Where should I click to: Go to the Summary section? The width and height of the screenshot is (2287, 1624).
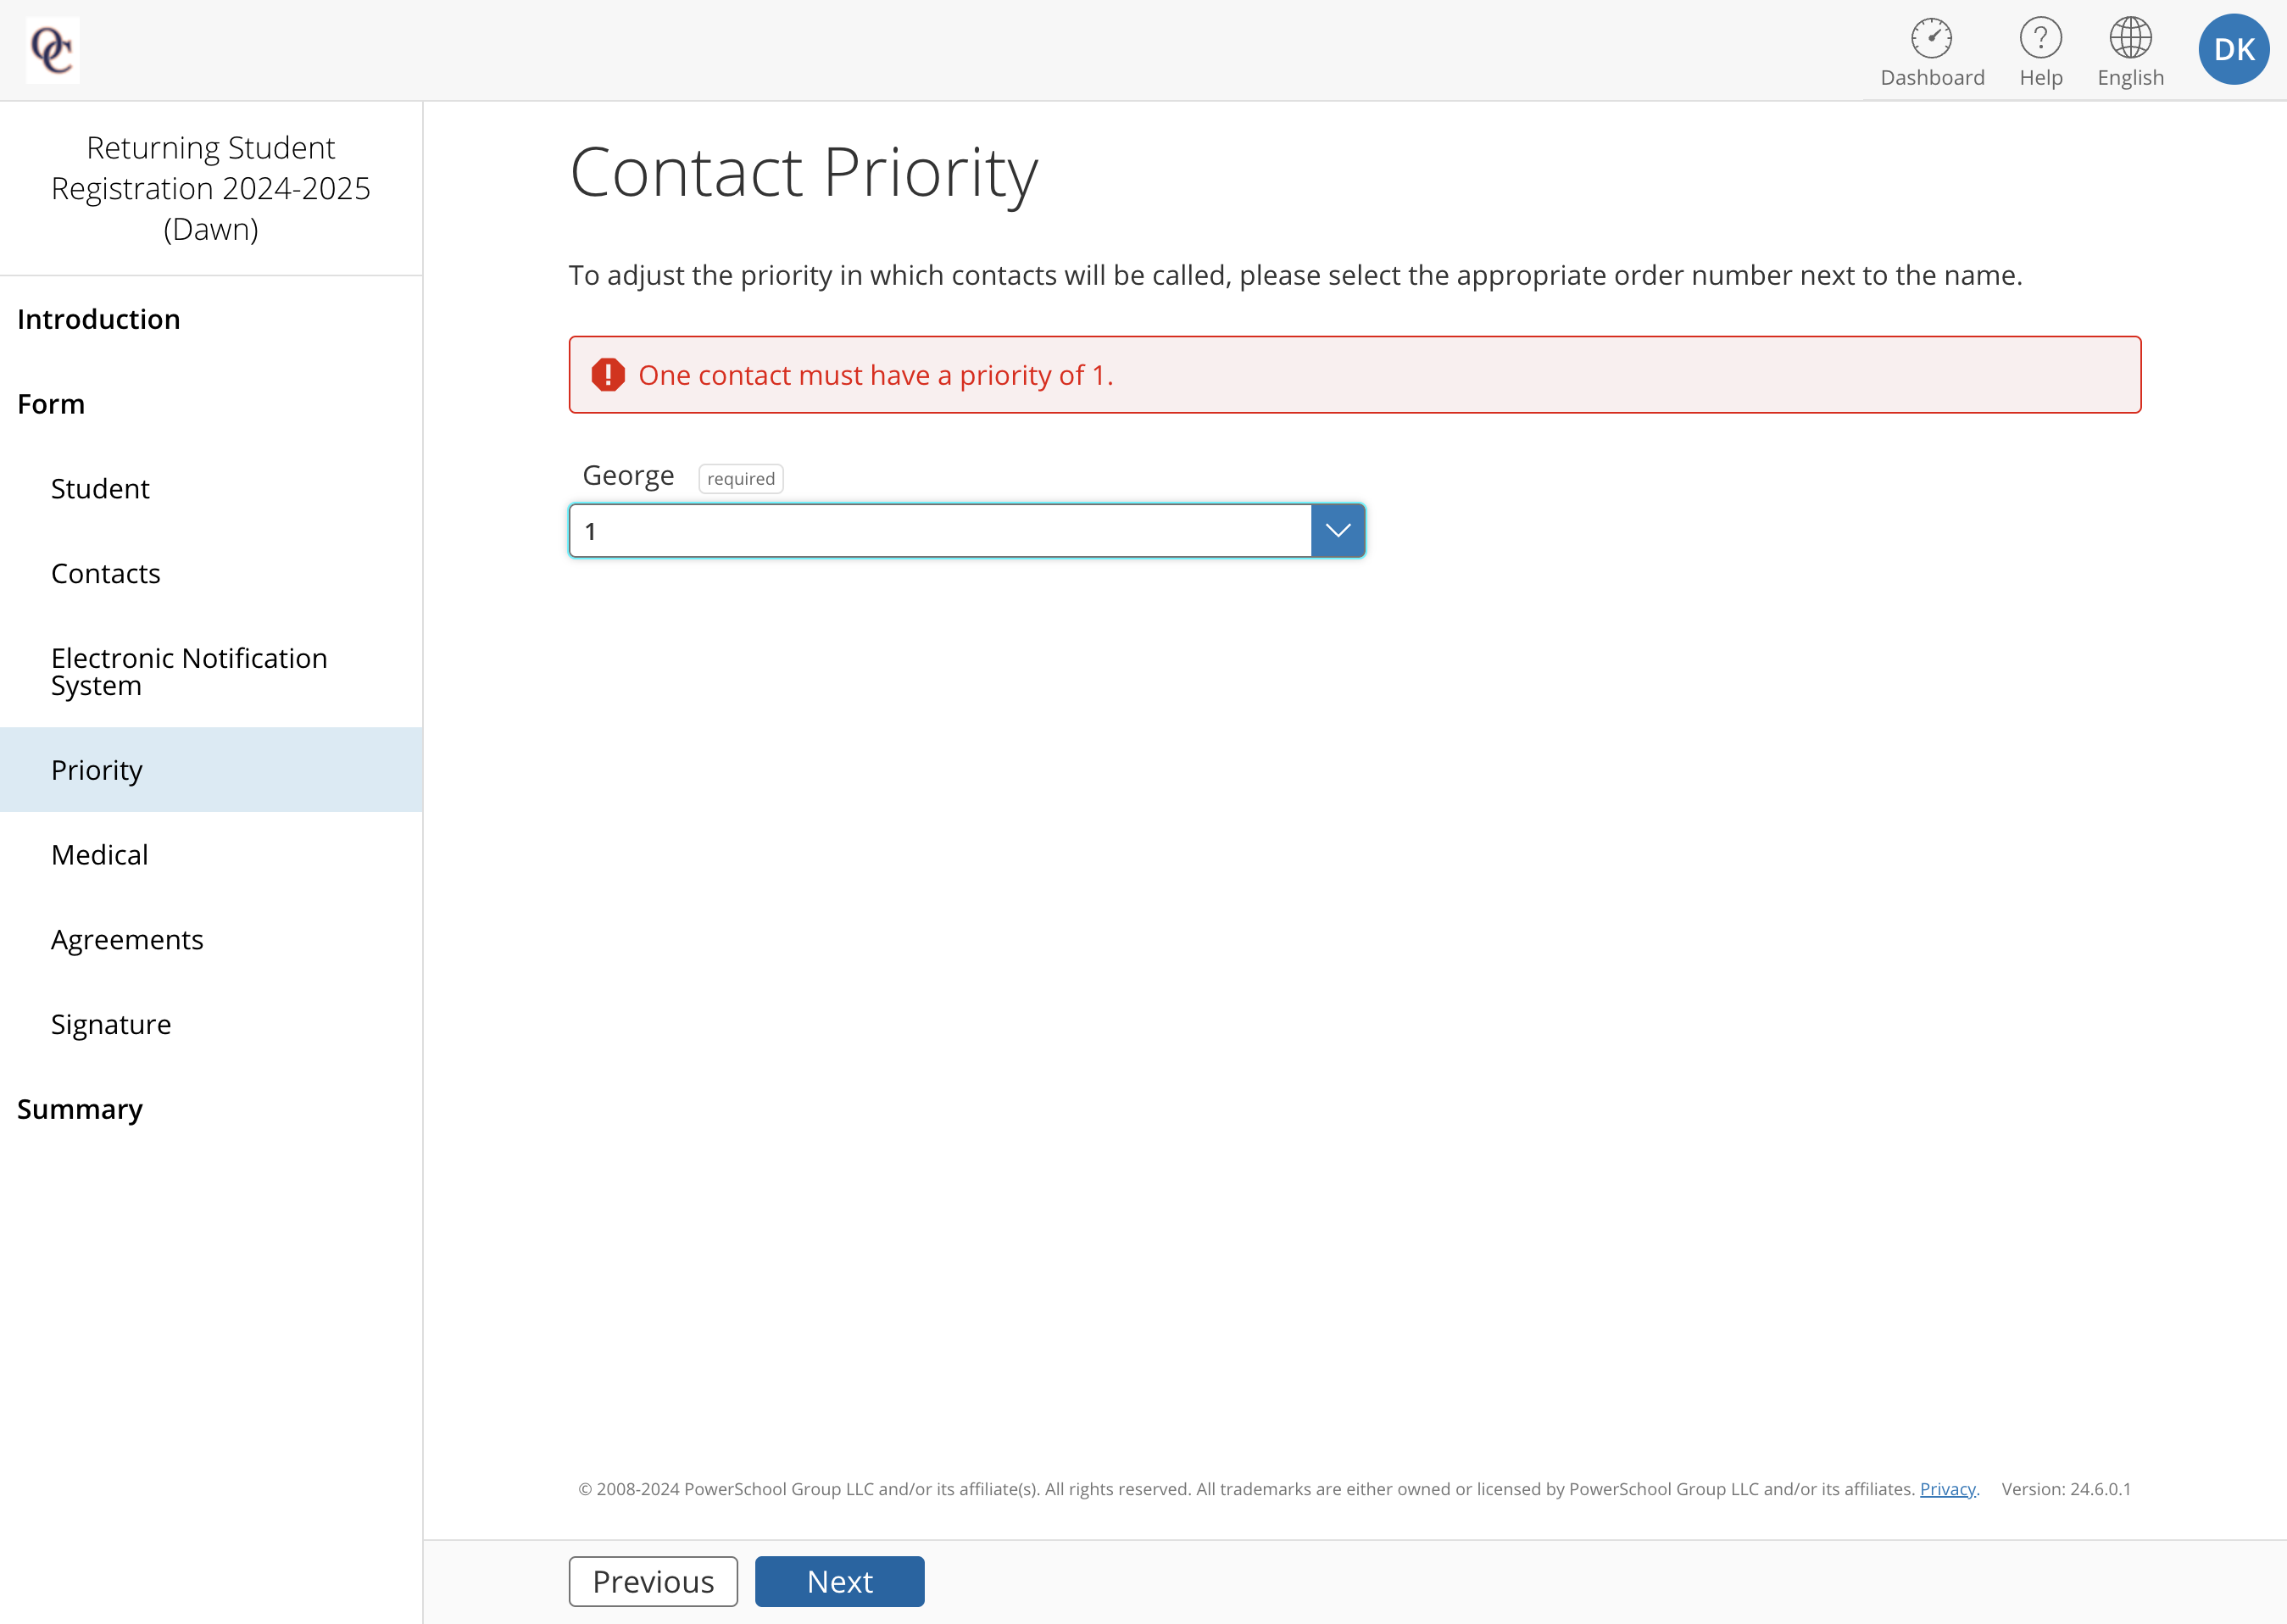[x=80, y=1109]
